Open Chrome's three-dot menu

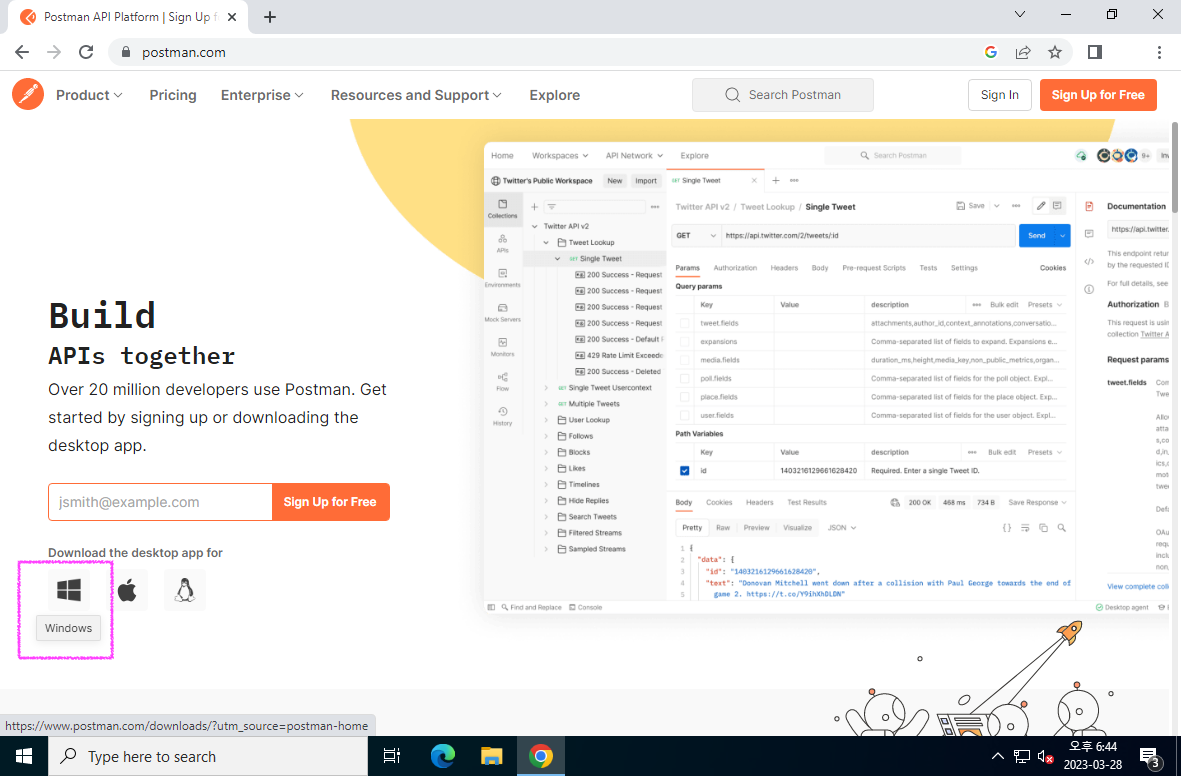tap(1159, 52)
